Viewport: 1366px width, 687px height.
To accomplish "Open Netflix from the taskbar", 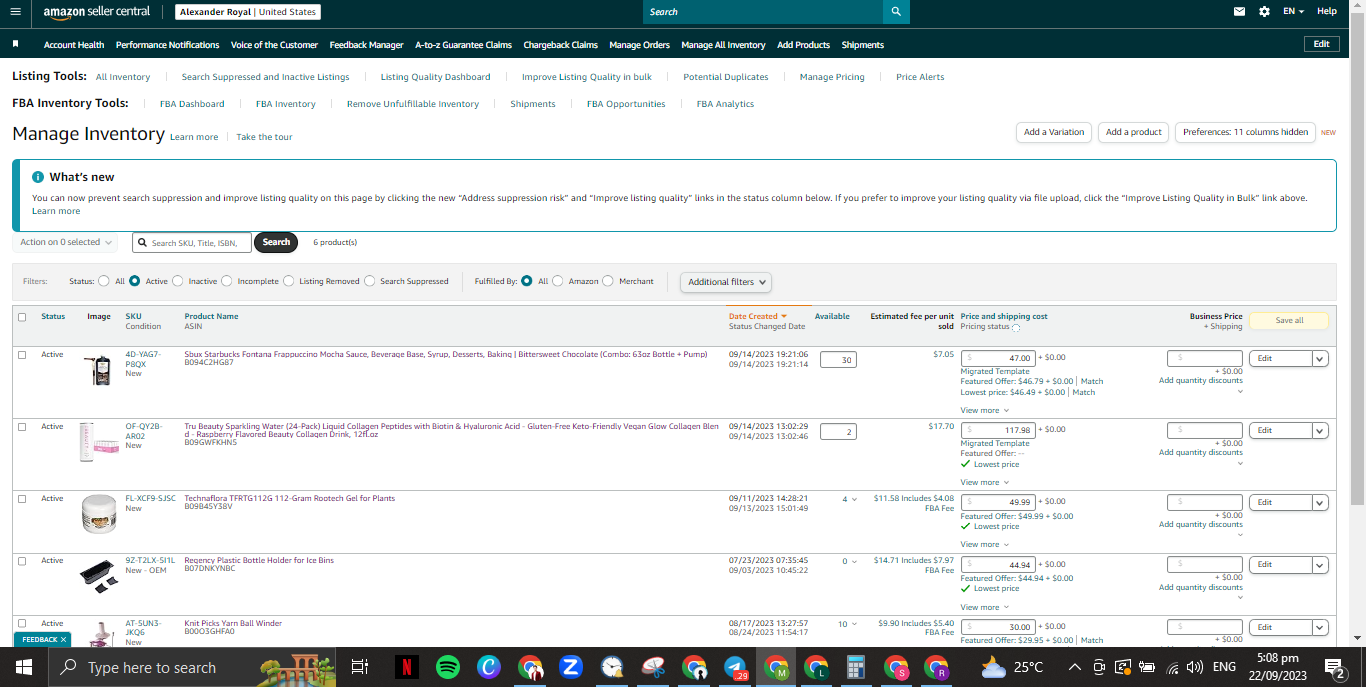I will (x=406, y=667).
